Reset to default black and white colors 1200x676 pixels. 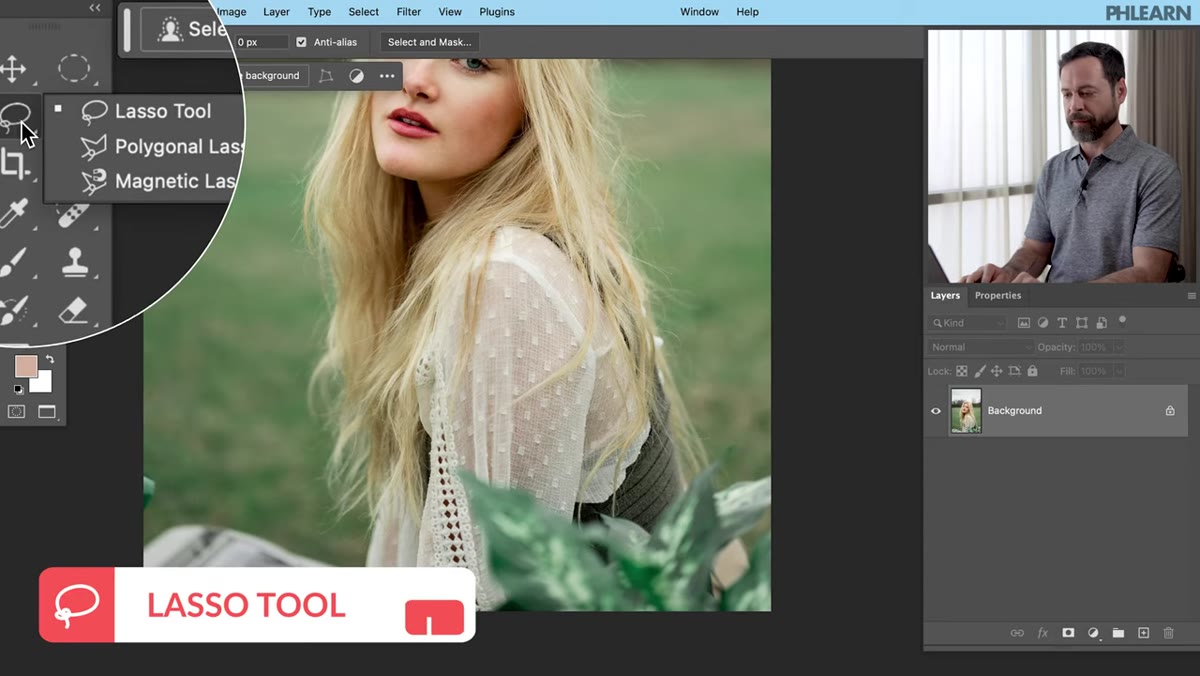point(18,389)
